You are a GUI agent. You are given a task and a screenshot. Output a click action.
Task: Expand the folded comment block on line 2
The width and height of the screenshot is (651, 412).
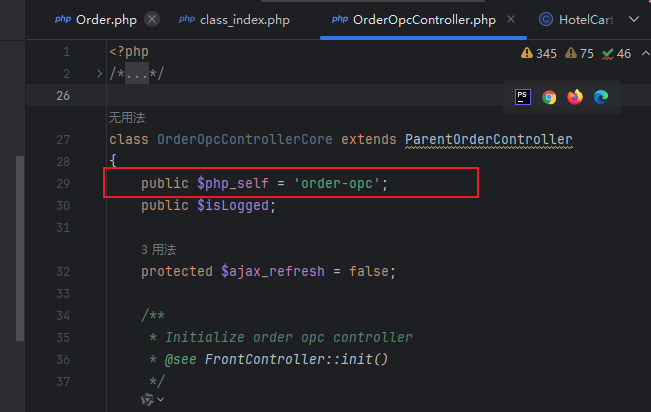coord(100,74)
